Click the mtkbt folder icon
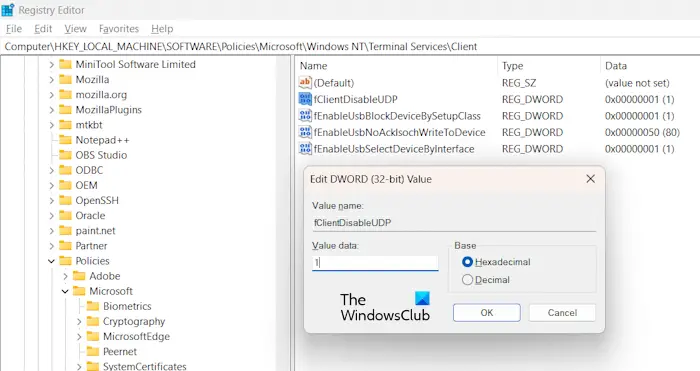 click(x=65, y=125)
